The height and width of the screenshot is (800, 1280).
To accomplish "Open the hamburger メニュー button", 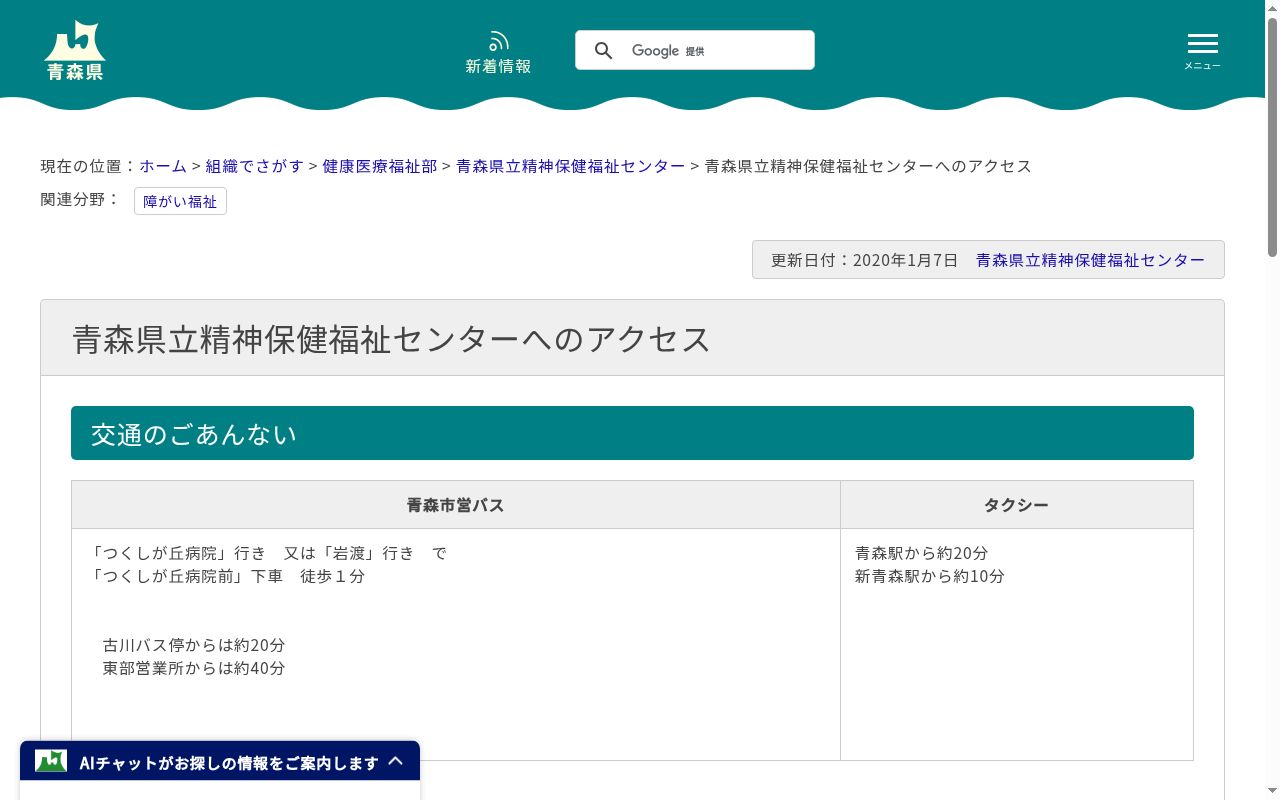I will 1202,51.
